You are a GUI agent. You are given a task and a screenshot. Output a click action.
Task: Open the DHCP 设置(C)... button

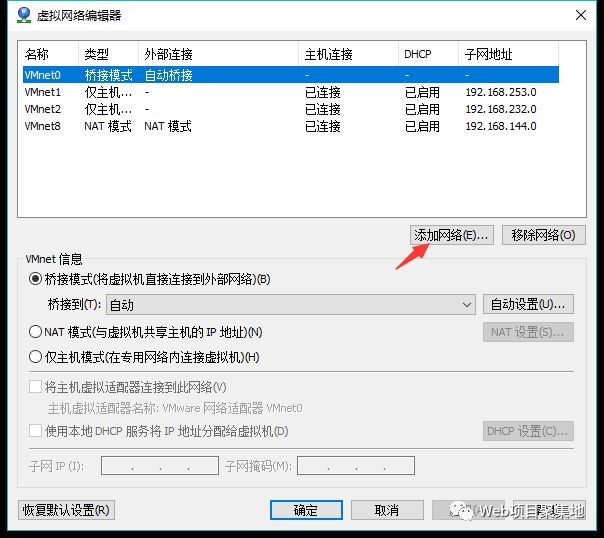pos(528,431)
